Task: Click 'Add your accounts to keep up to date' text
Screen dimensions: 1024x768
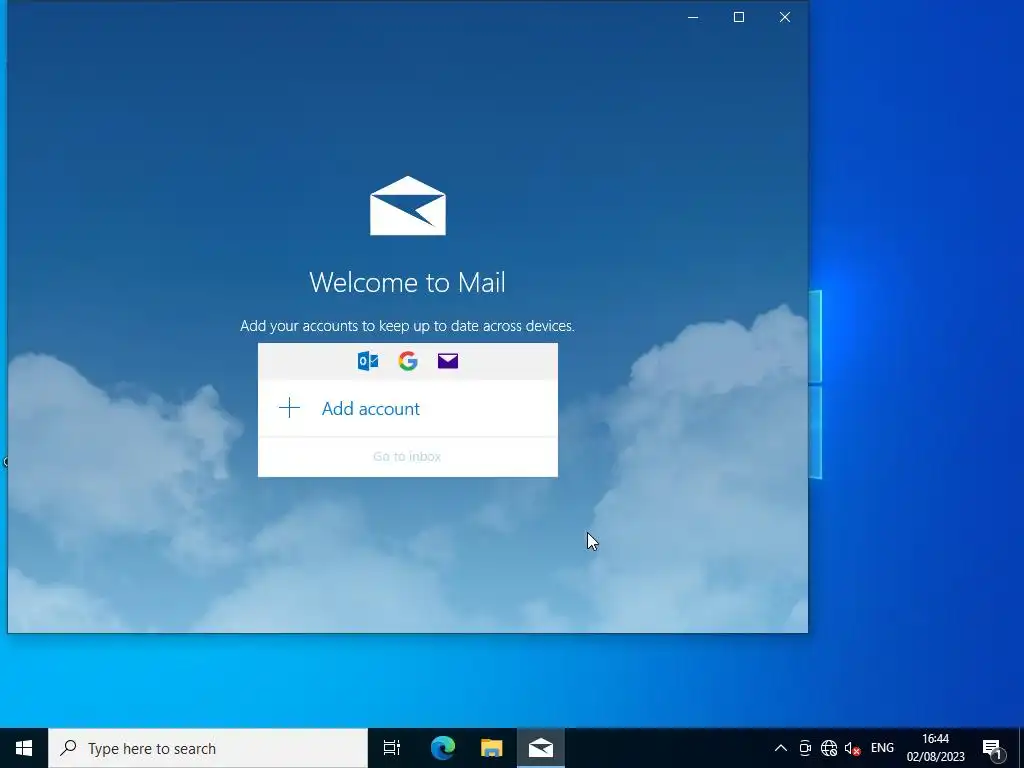Action: pyautogui.click(x=408, y=325)
